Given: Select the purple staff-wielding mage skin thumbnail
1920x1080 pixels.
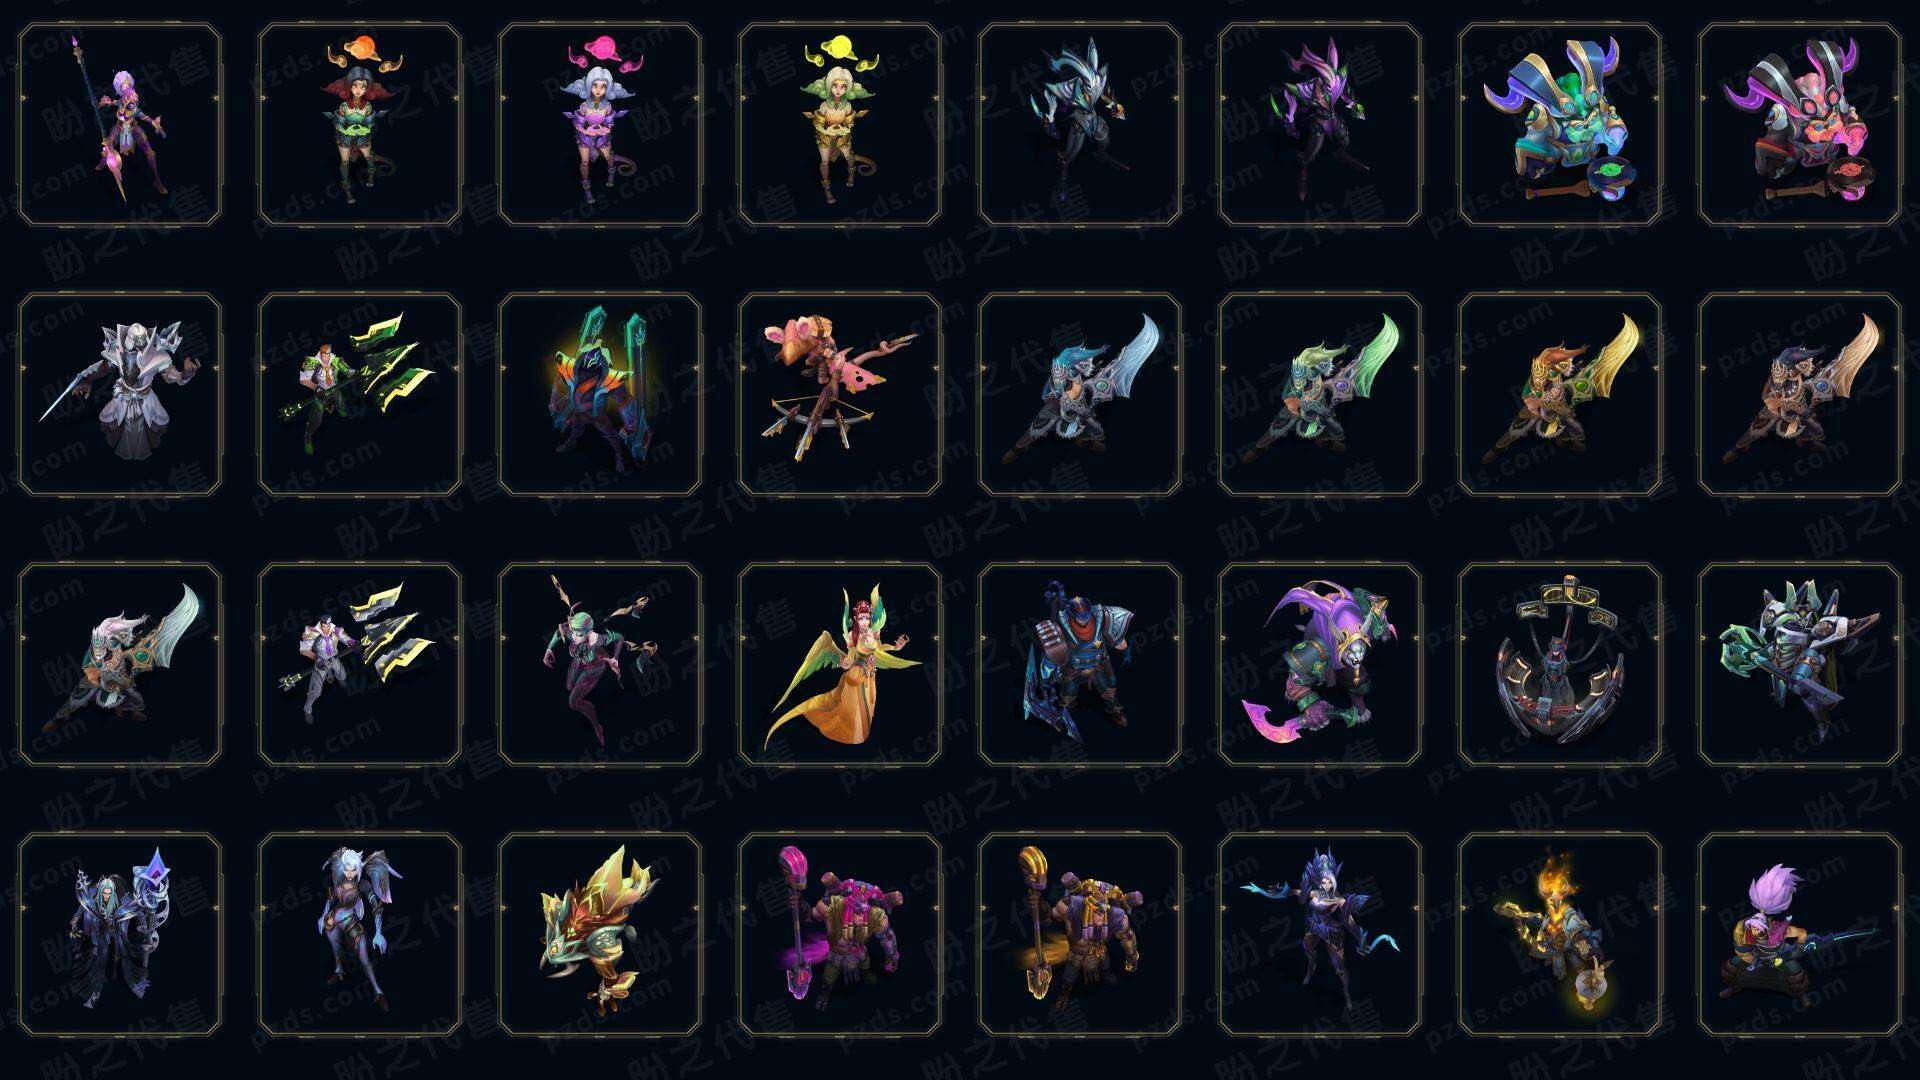Looking at the screenshot, I should pyautogui.click(x=120, y=125).
